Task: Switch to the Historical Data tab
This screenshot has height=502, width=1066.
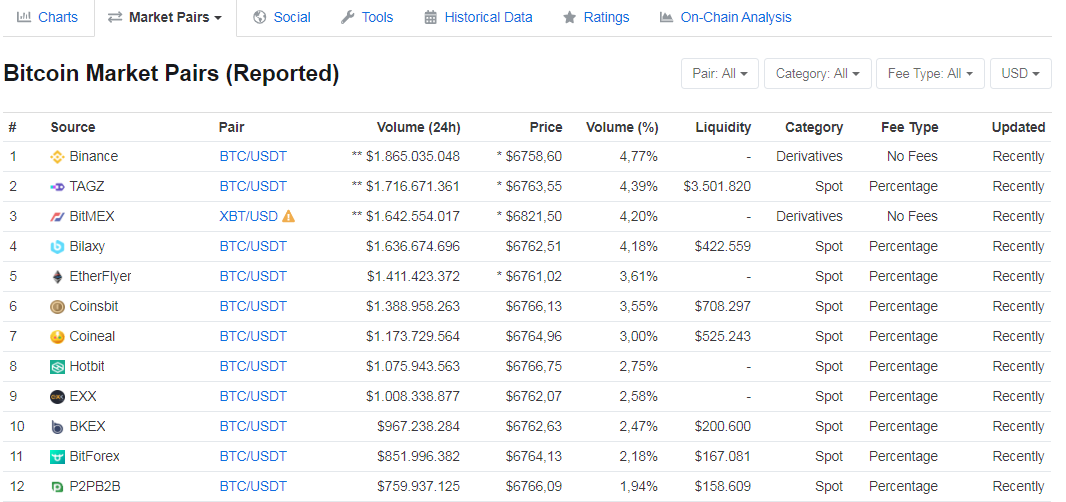Action: 478,17
